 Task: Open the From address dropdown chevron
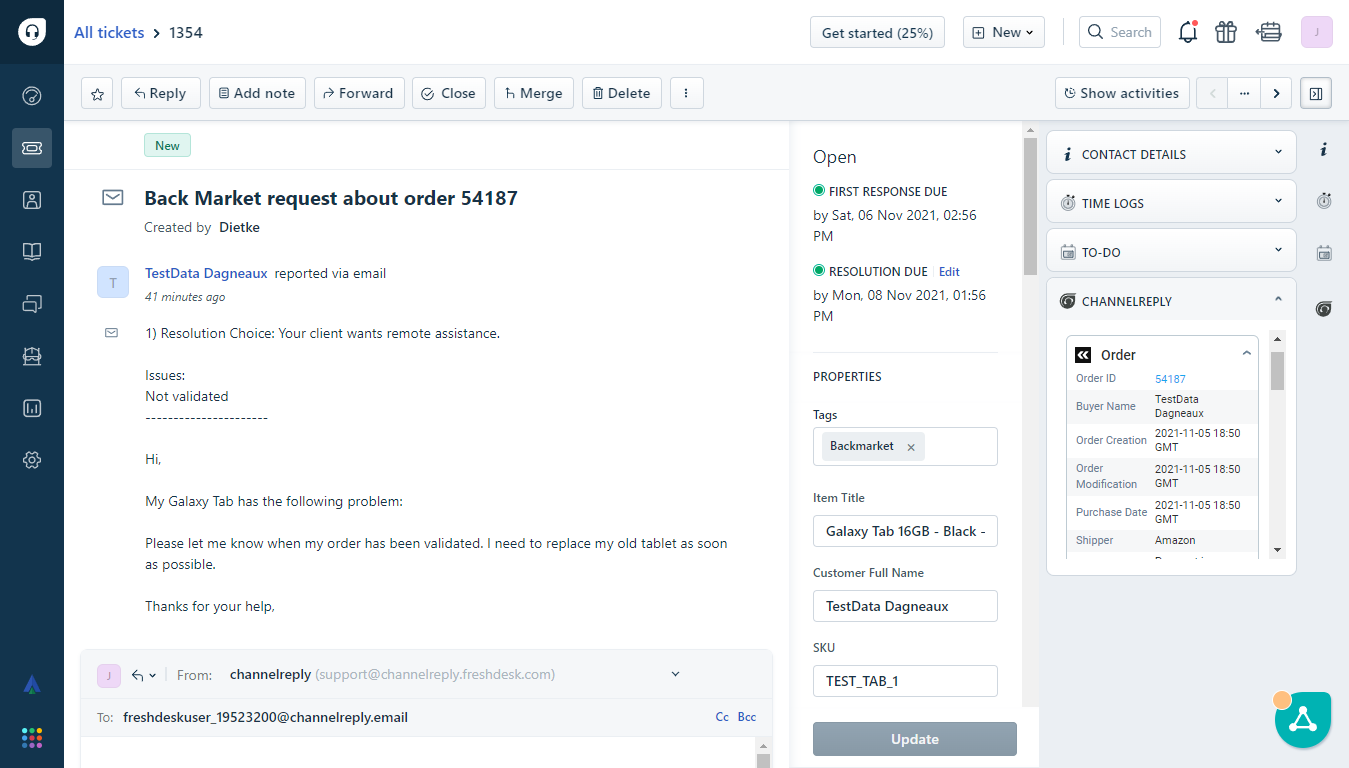point(675,674)
